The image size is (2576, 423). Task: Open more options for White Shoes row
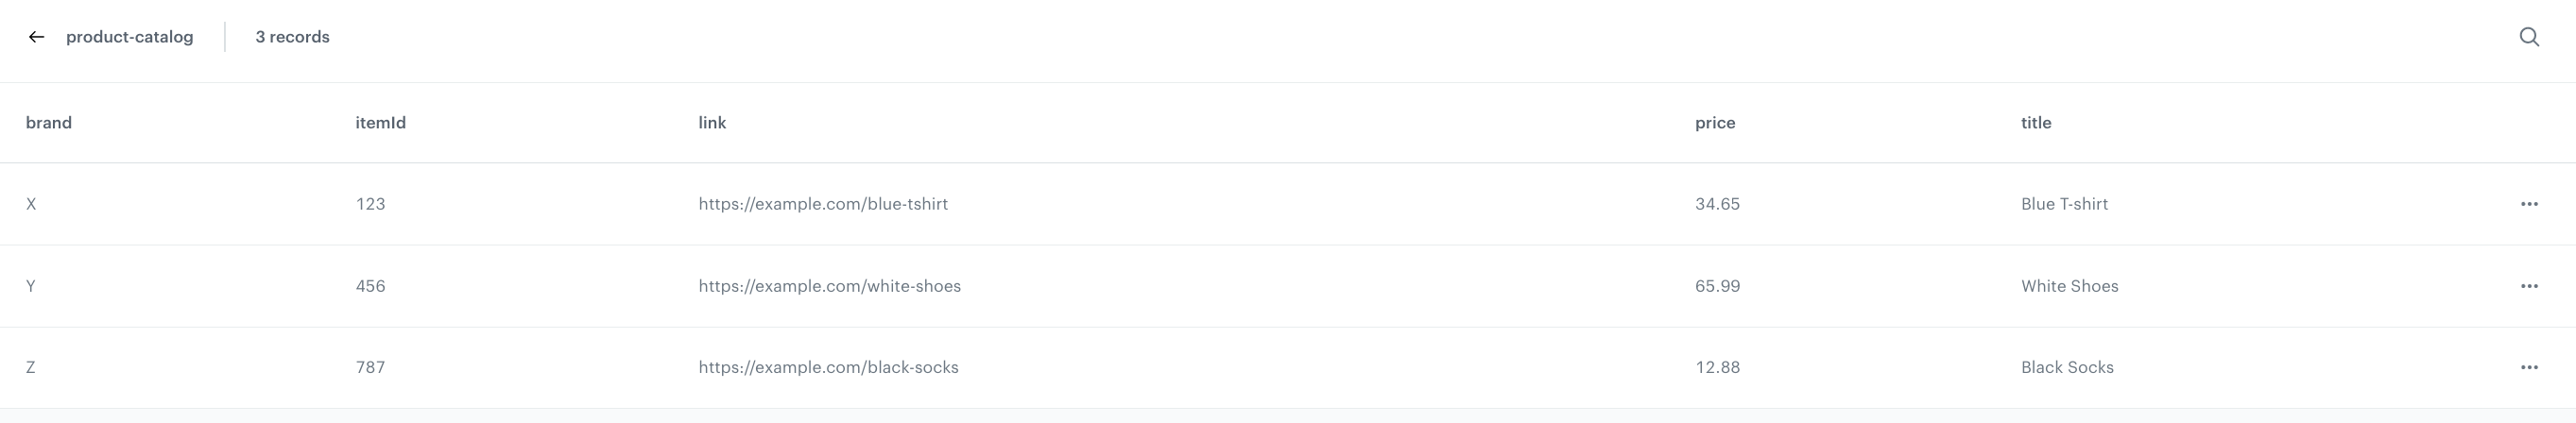click(x=2529, y=286)
